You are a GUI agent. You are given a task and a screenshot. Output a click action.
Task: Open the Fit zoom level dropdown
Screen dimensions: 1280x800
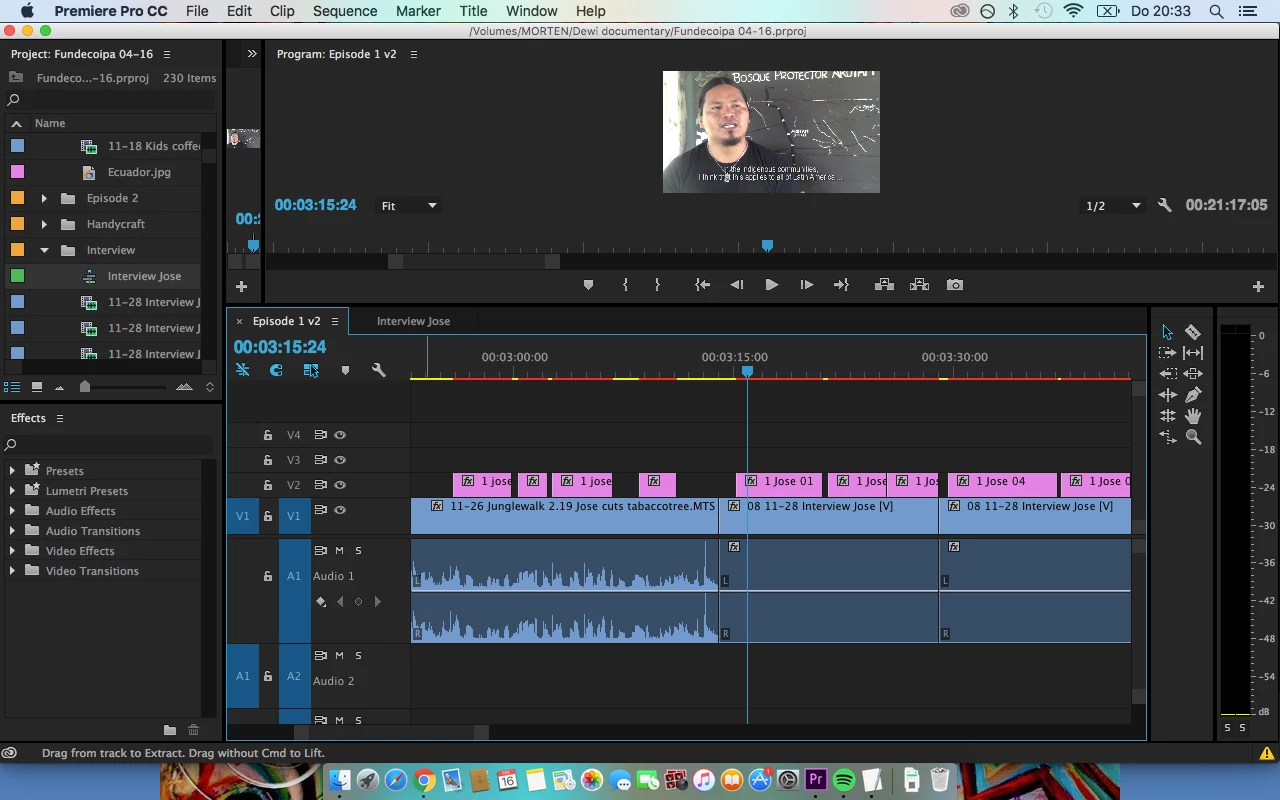coord(409,205)
